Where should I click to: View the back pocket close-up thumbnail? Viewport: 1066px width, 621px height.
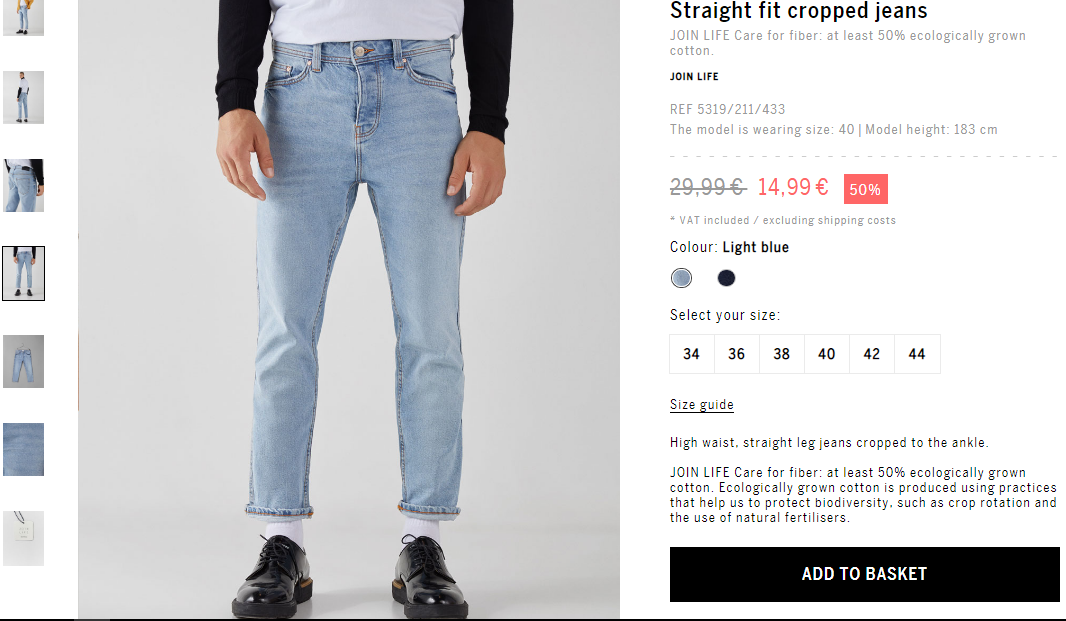click(x=23, y=185)
